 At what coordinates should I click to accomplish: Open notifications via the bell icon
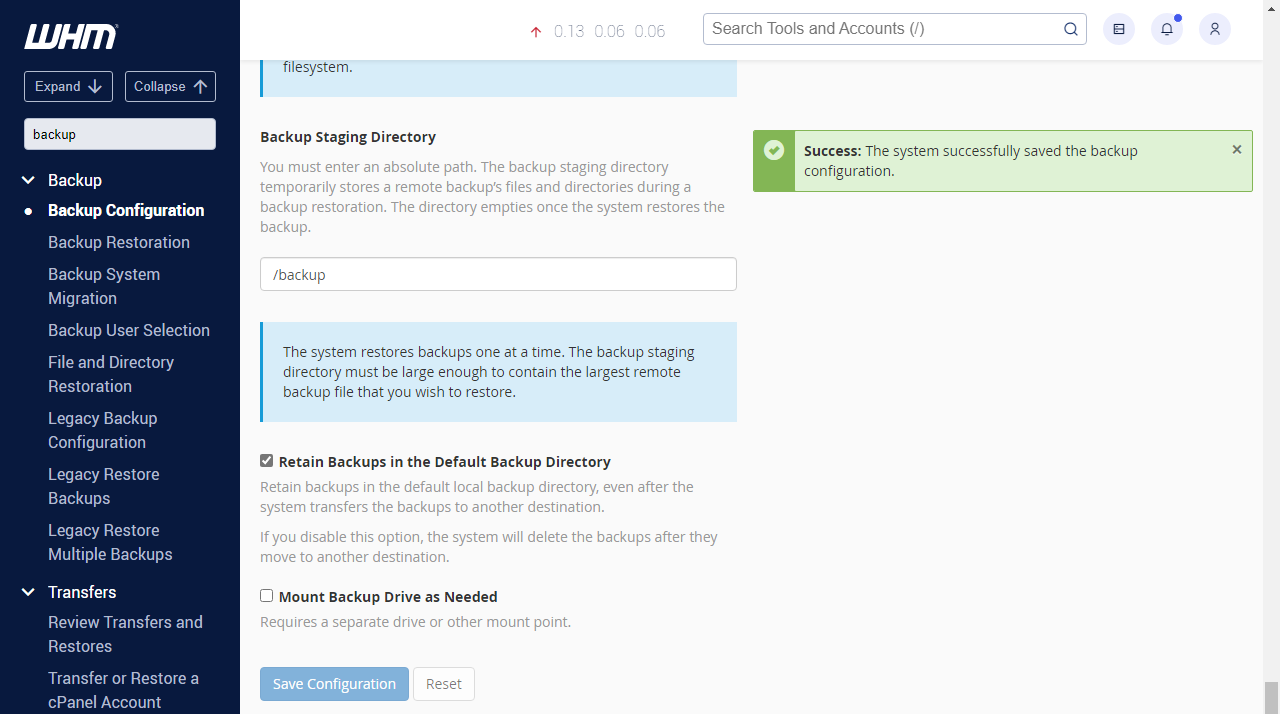point(1166,29)
